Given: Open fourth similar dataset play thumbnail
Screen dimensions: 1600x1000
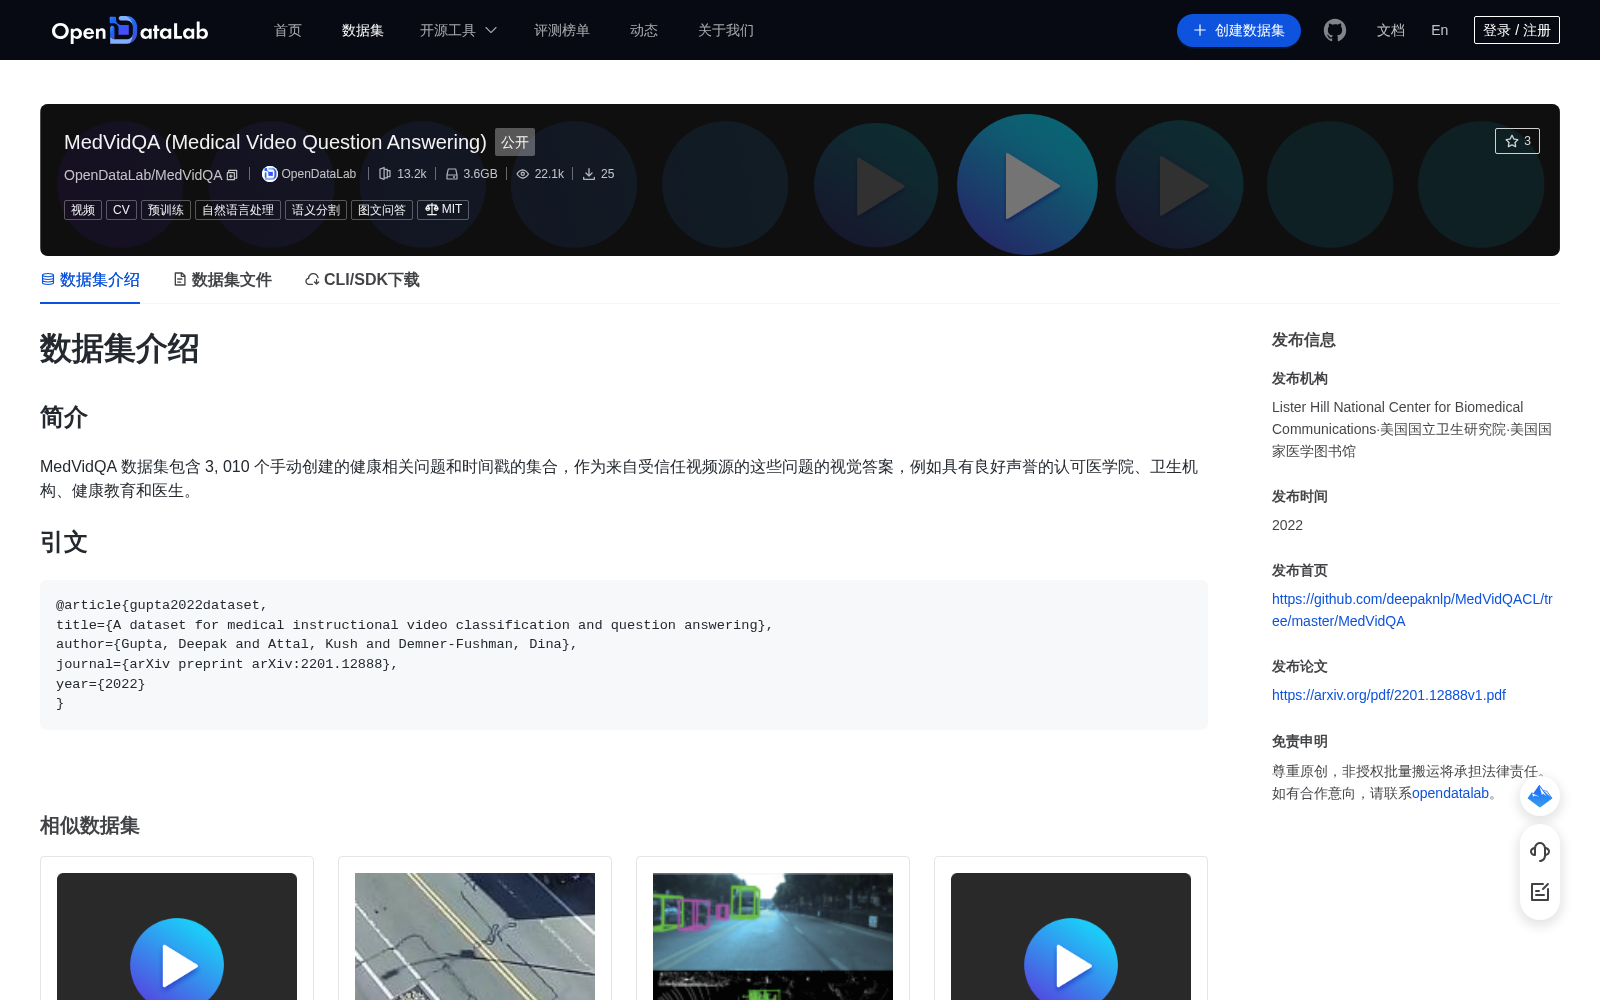Looking at the screenshot, I should tap(1071, 936).
